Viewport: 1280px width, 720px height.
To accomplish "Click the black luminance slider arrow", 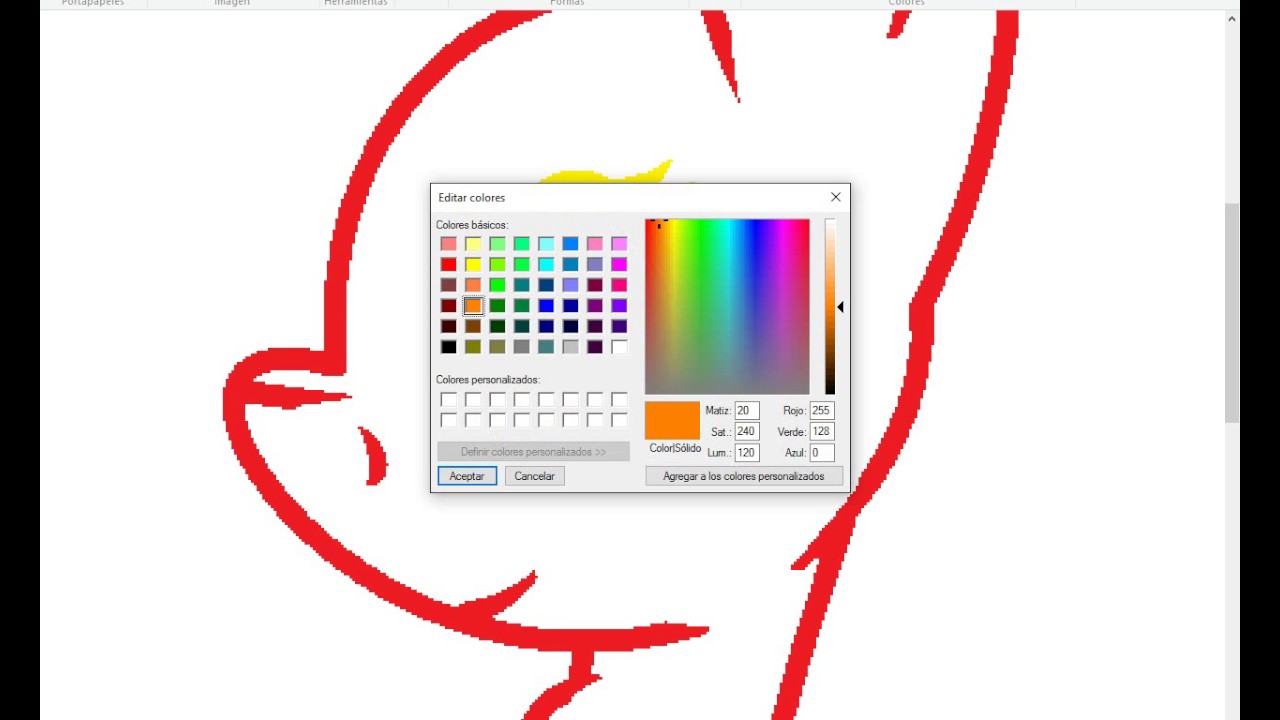I will click(x=841, y=307).
